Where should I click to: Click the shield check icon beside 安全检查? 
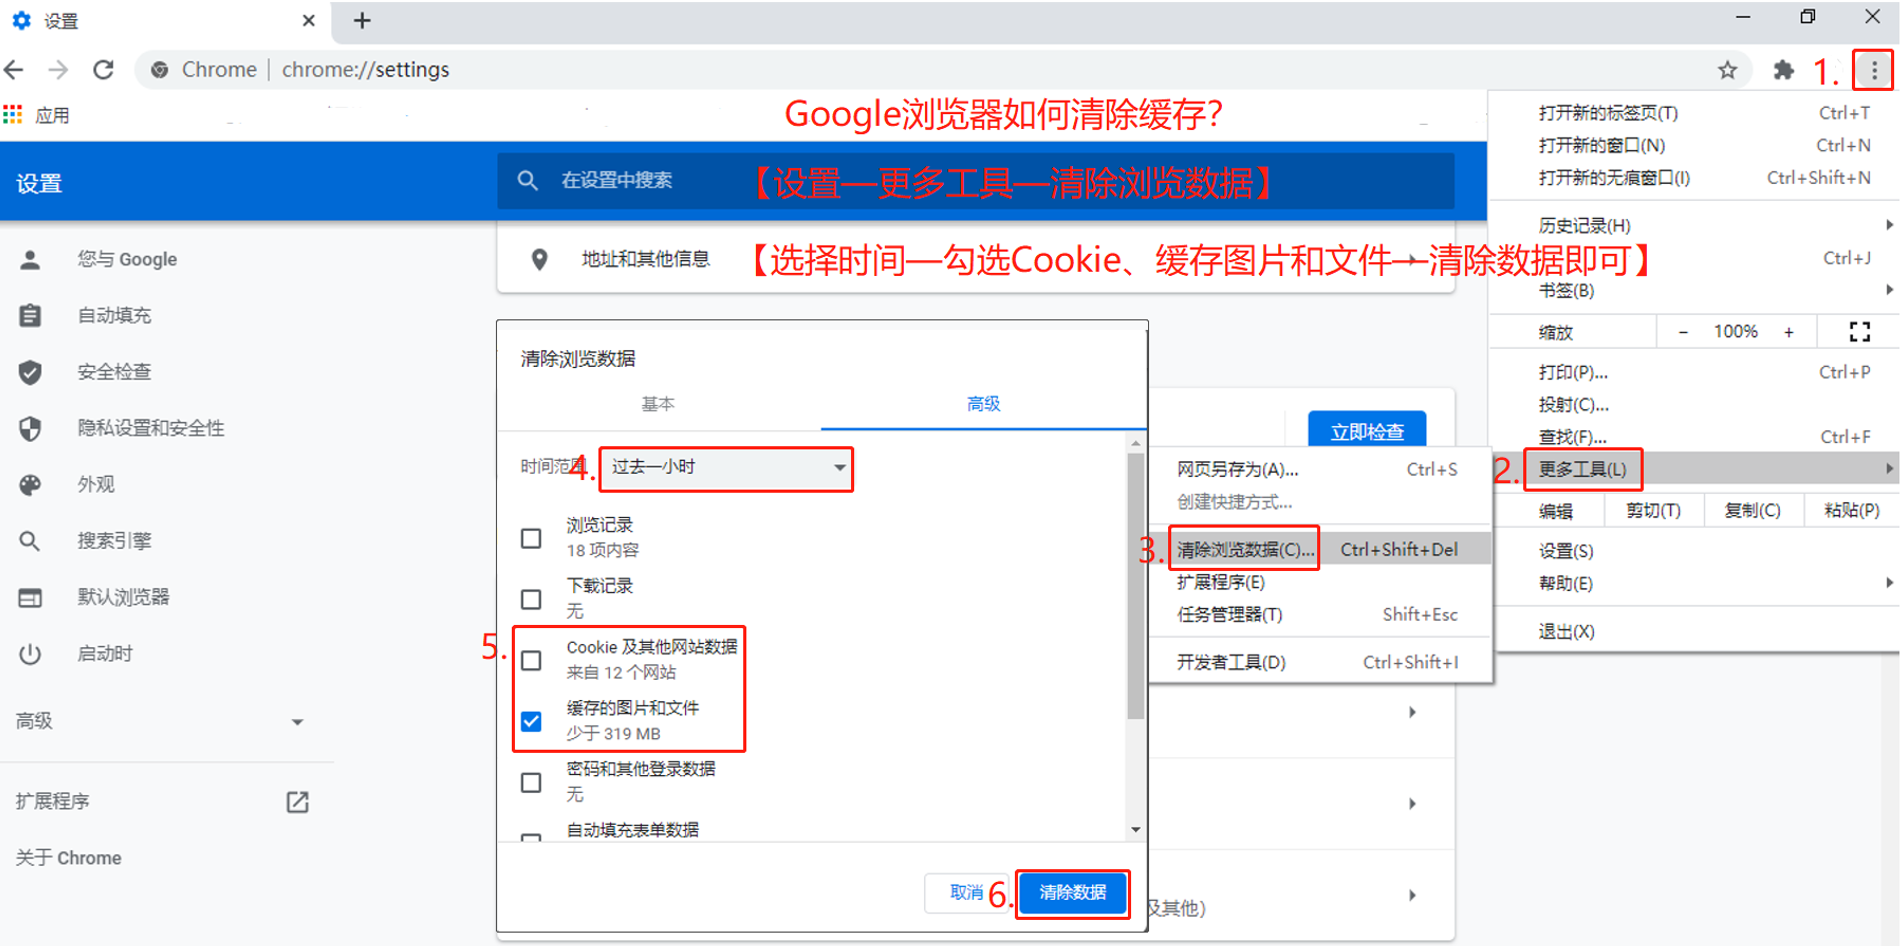30,373
